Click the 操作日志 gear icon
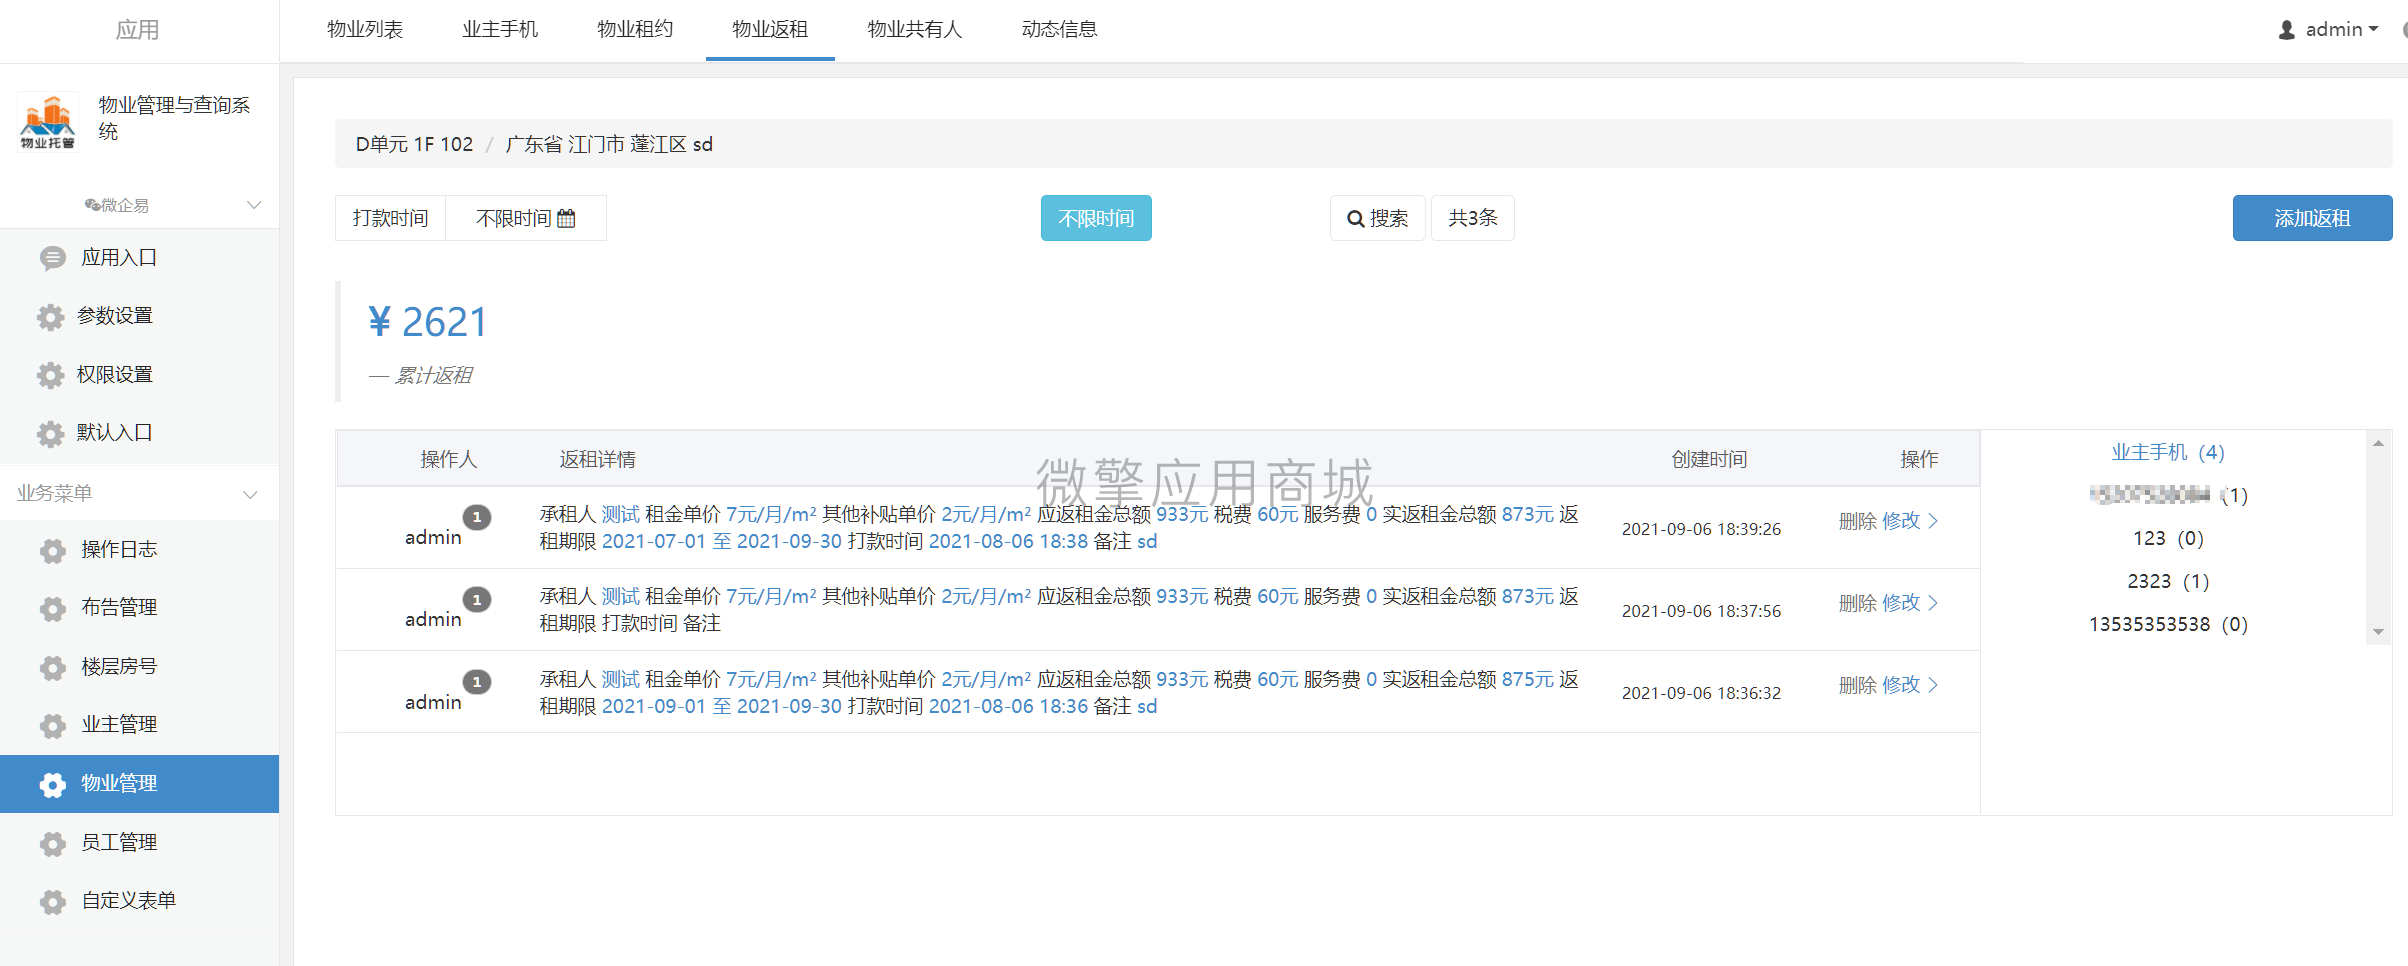 53,551
